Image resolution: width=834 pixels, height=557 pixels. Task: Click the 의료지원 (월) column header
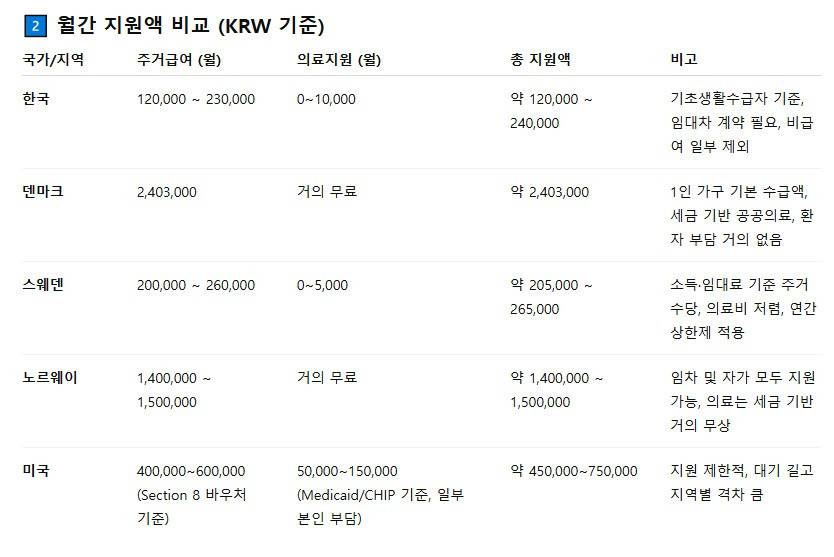(x=339, y=59)
